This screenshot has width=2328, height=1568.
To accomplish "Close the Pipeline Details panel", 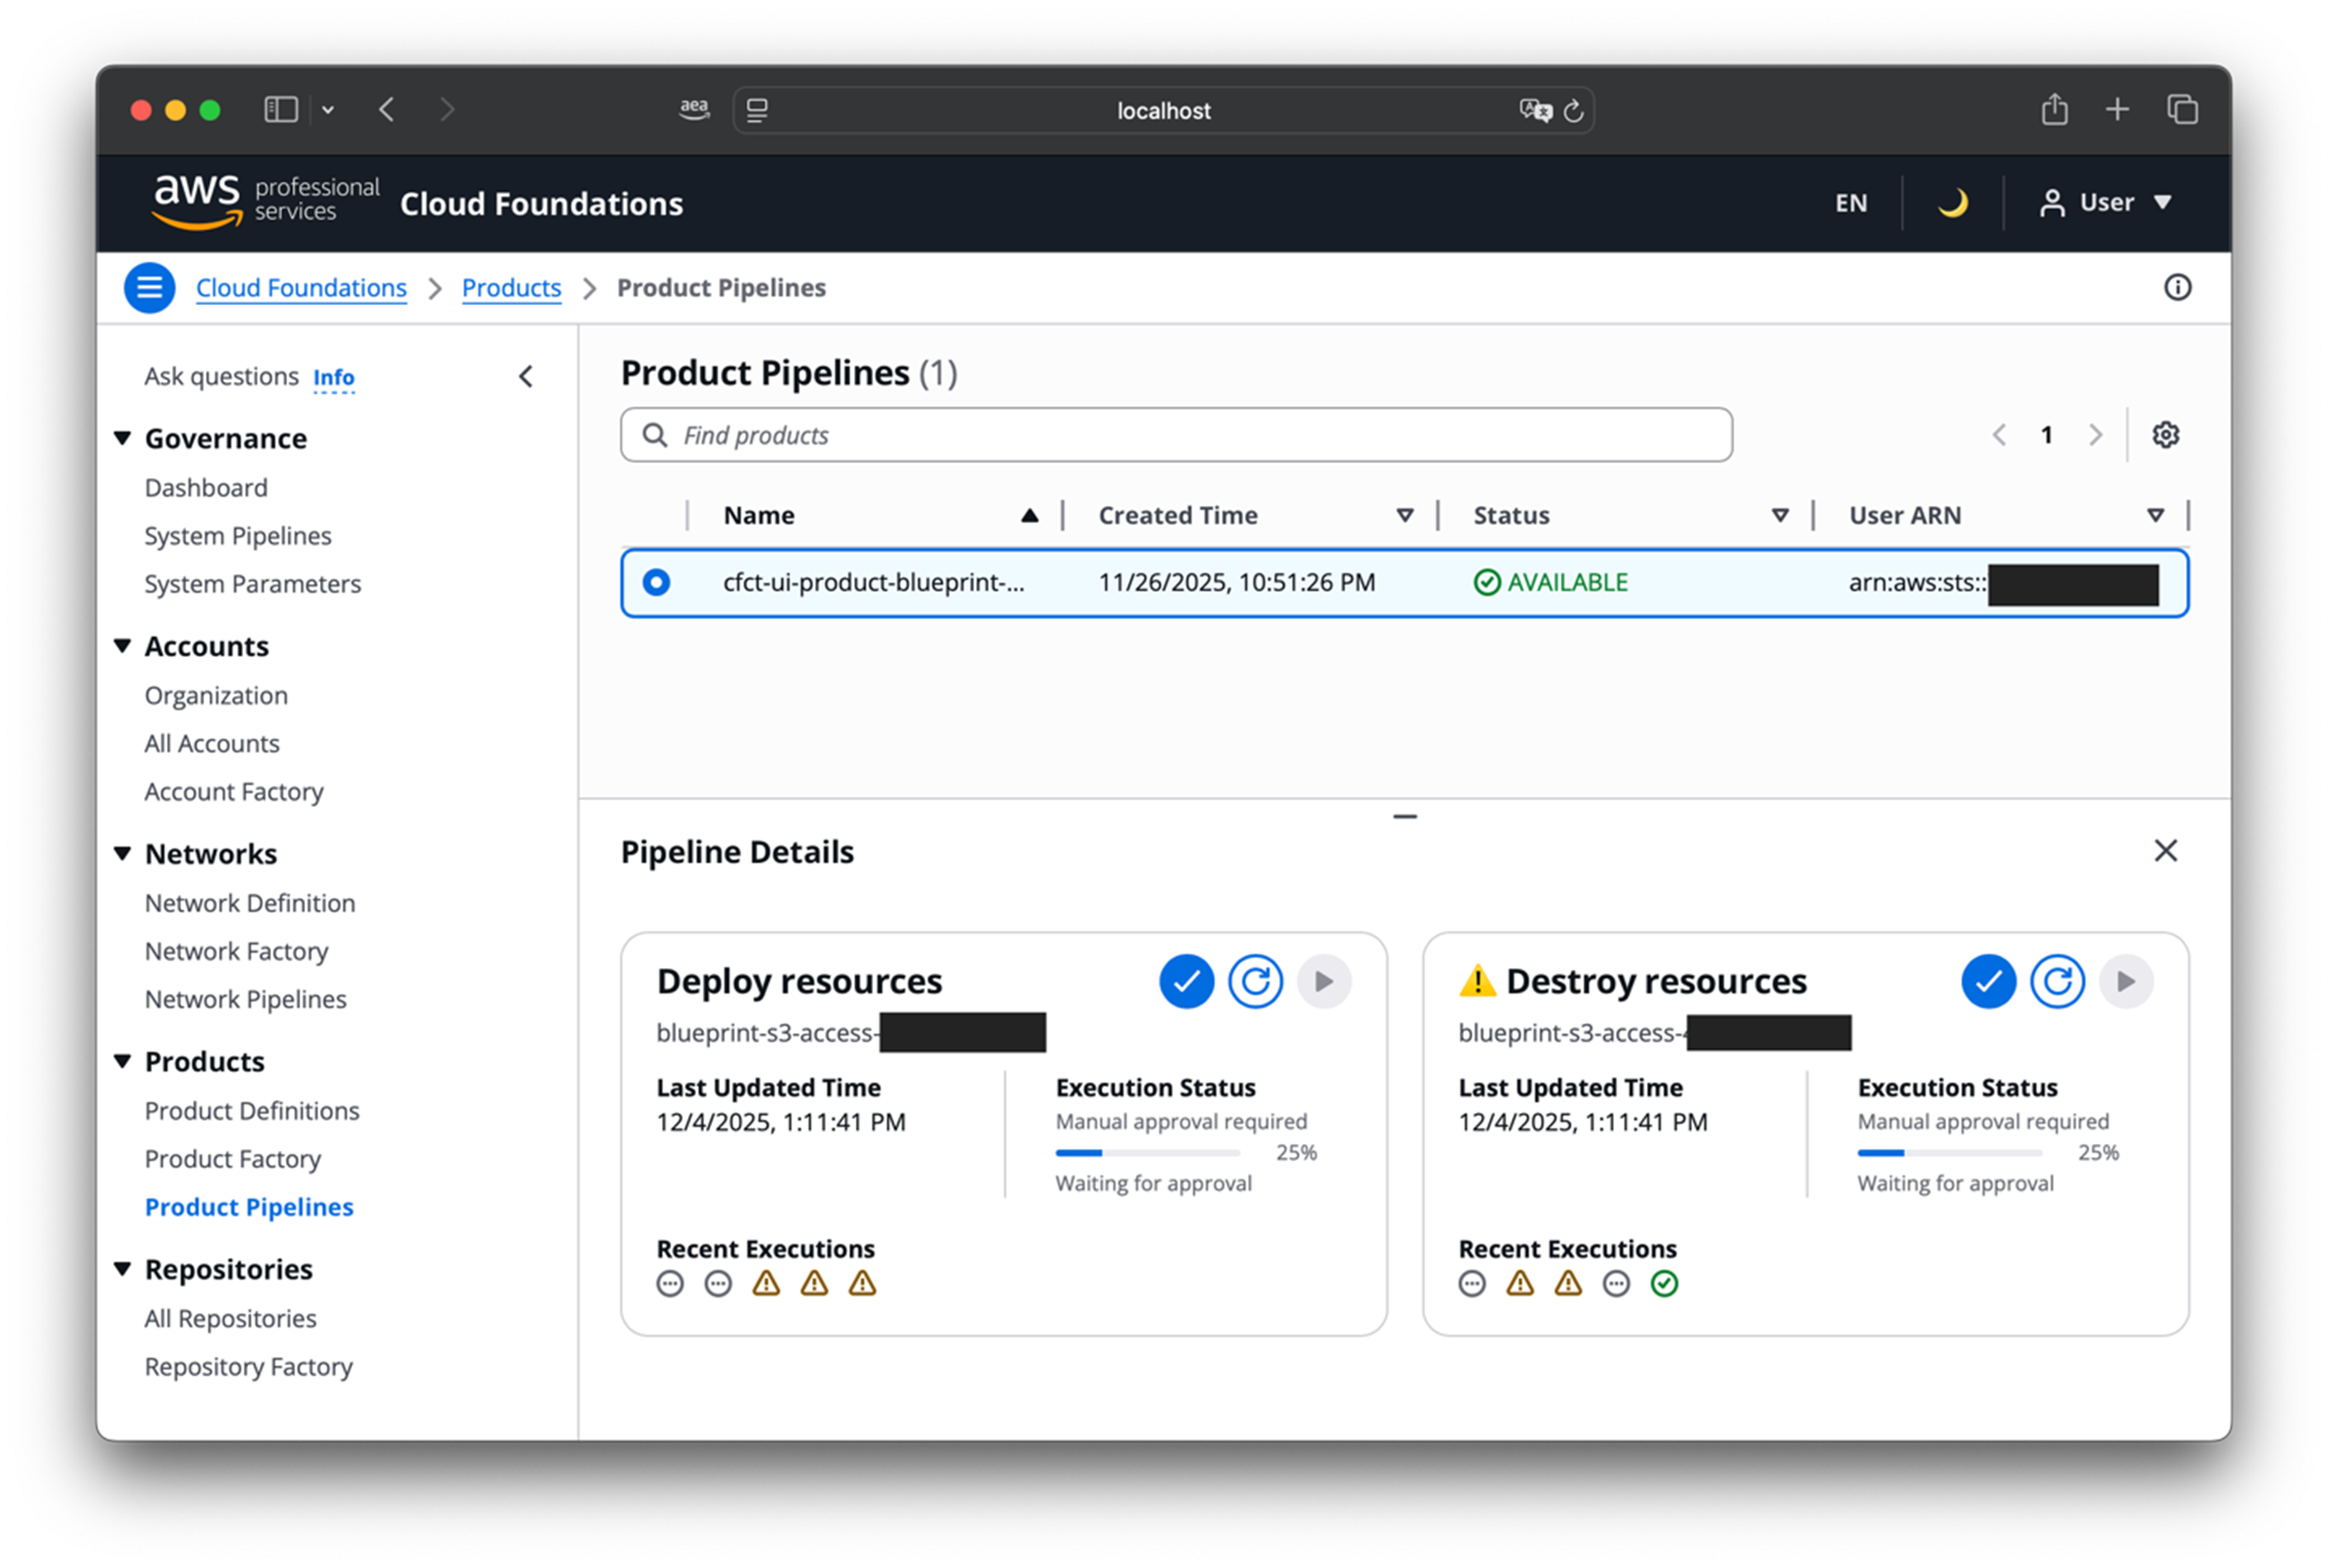I will 2165,851.
